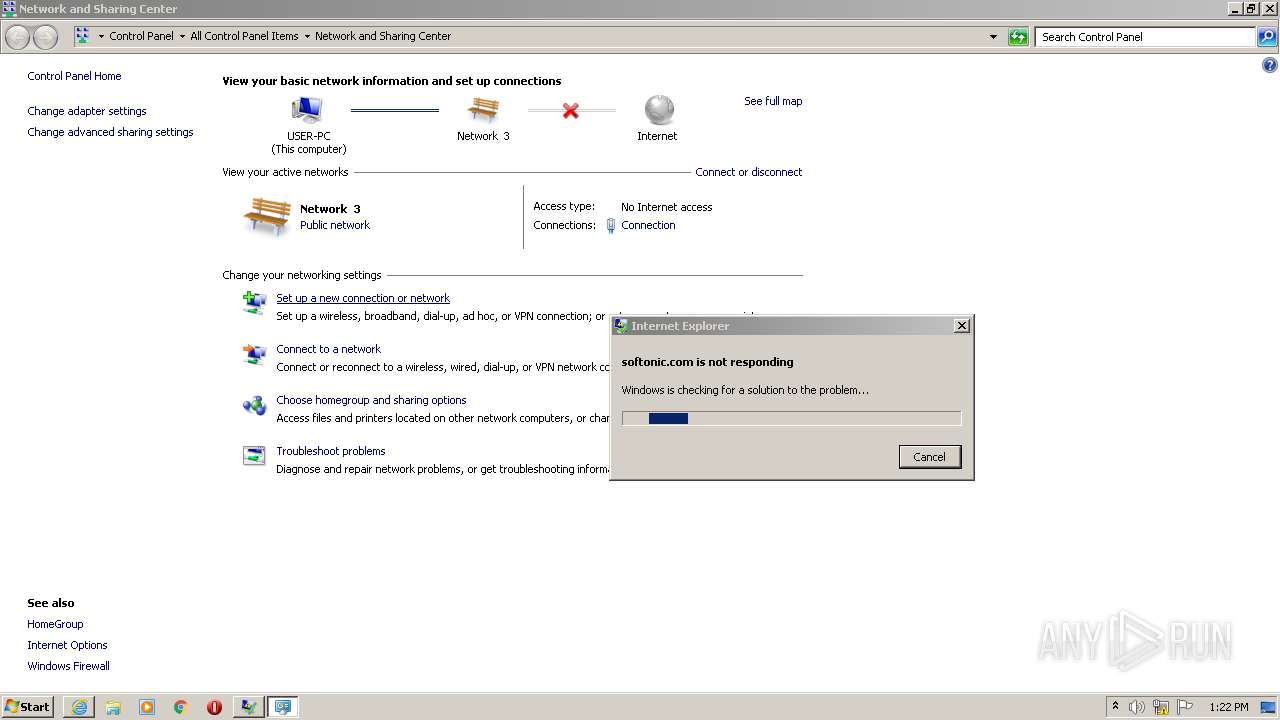Click the address bar location icon

point(82,36)
